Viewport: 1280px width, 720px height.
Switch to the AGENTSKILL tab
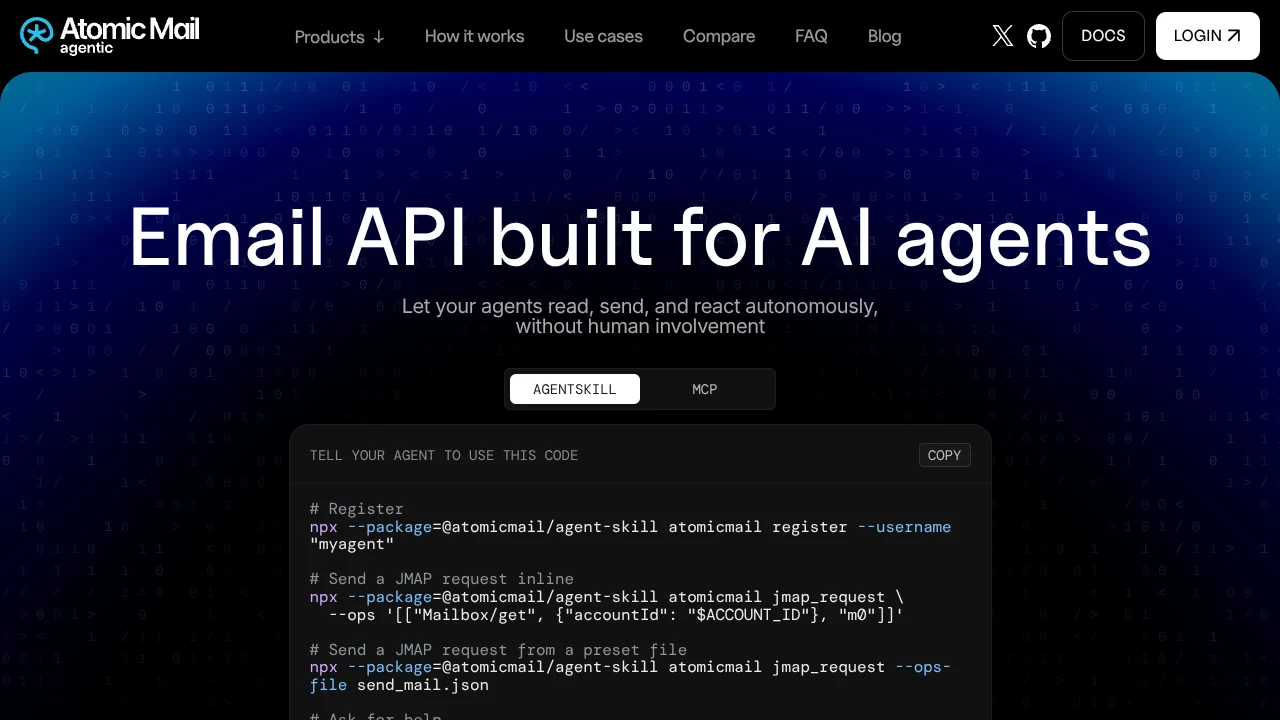click(x=575, y=389)
